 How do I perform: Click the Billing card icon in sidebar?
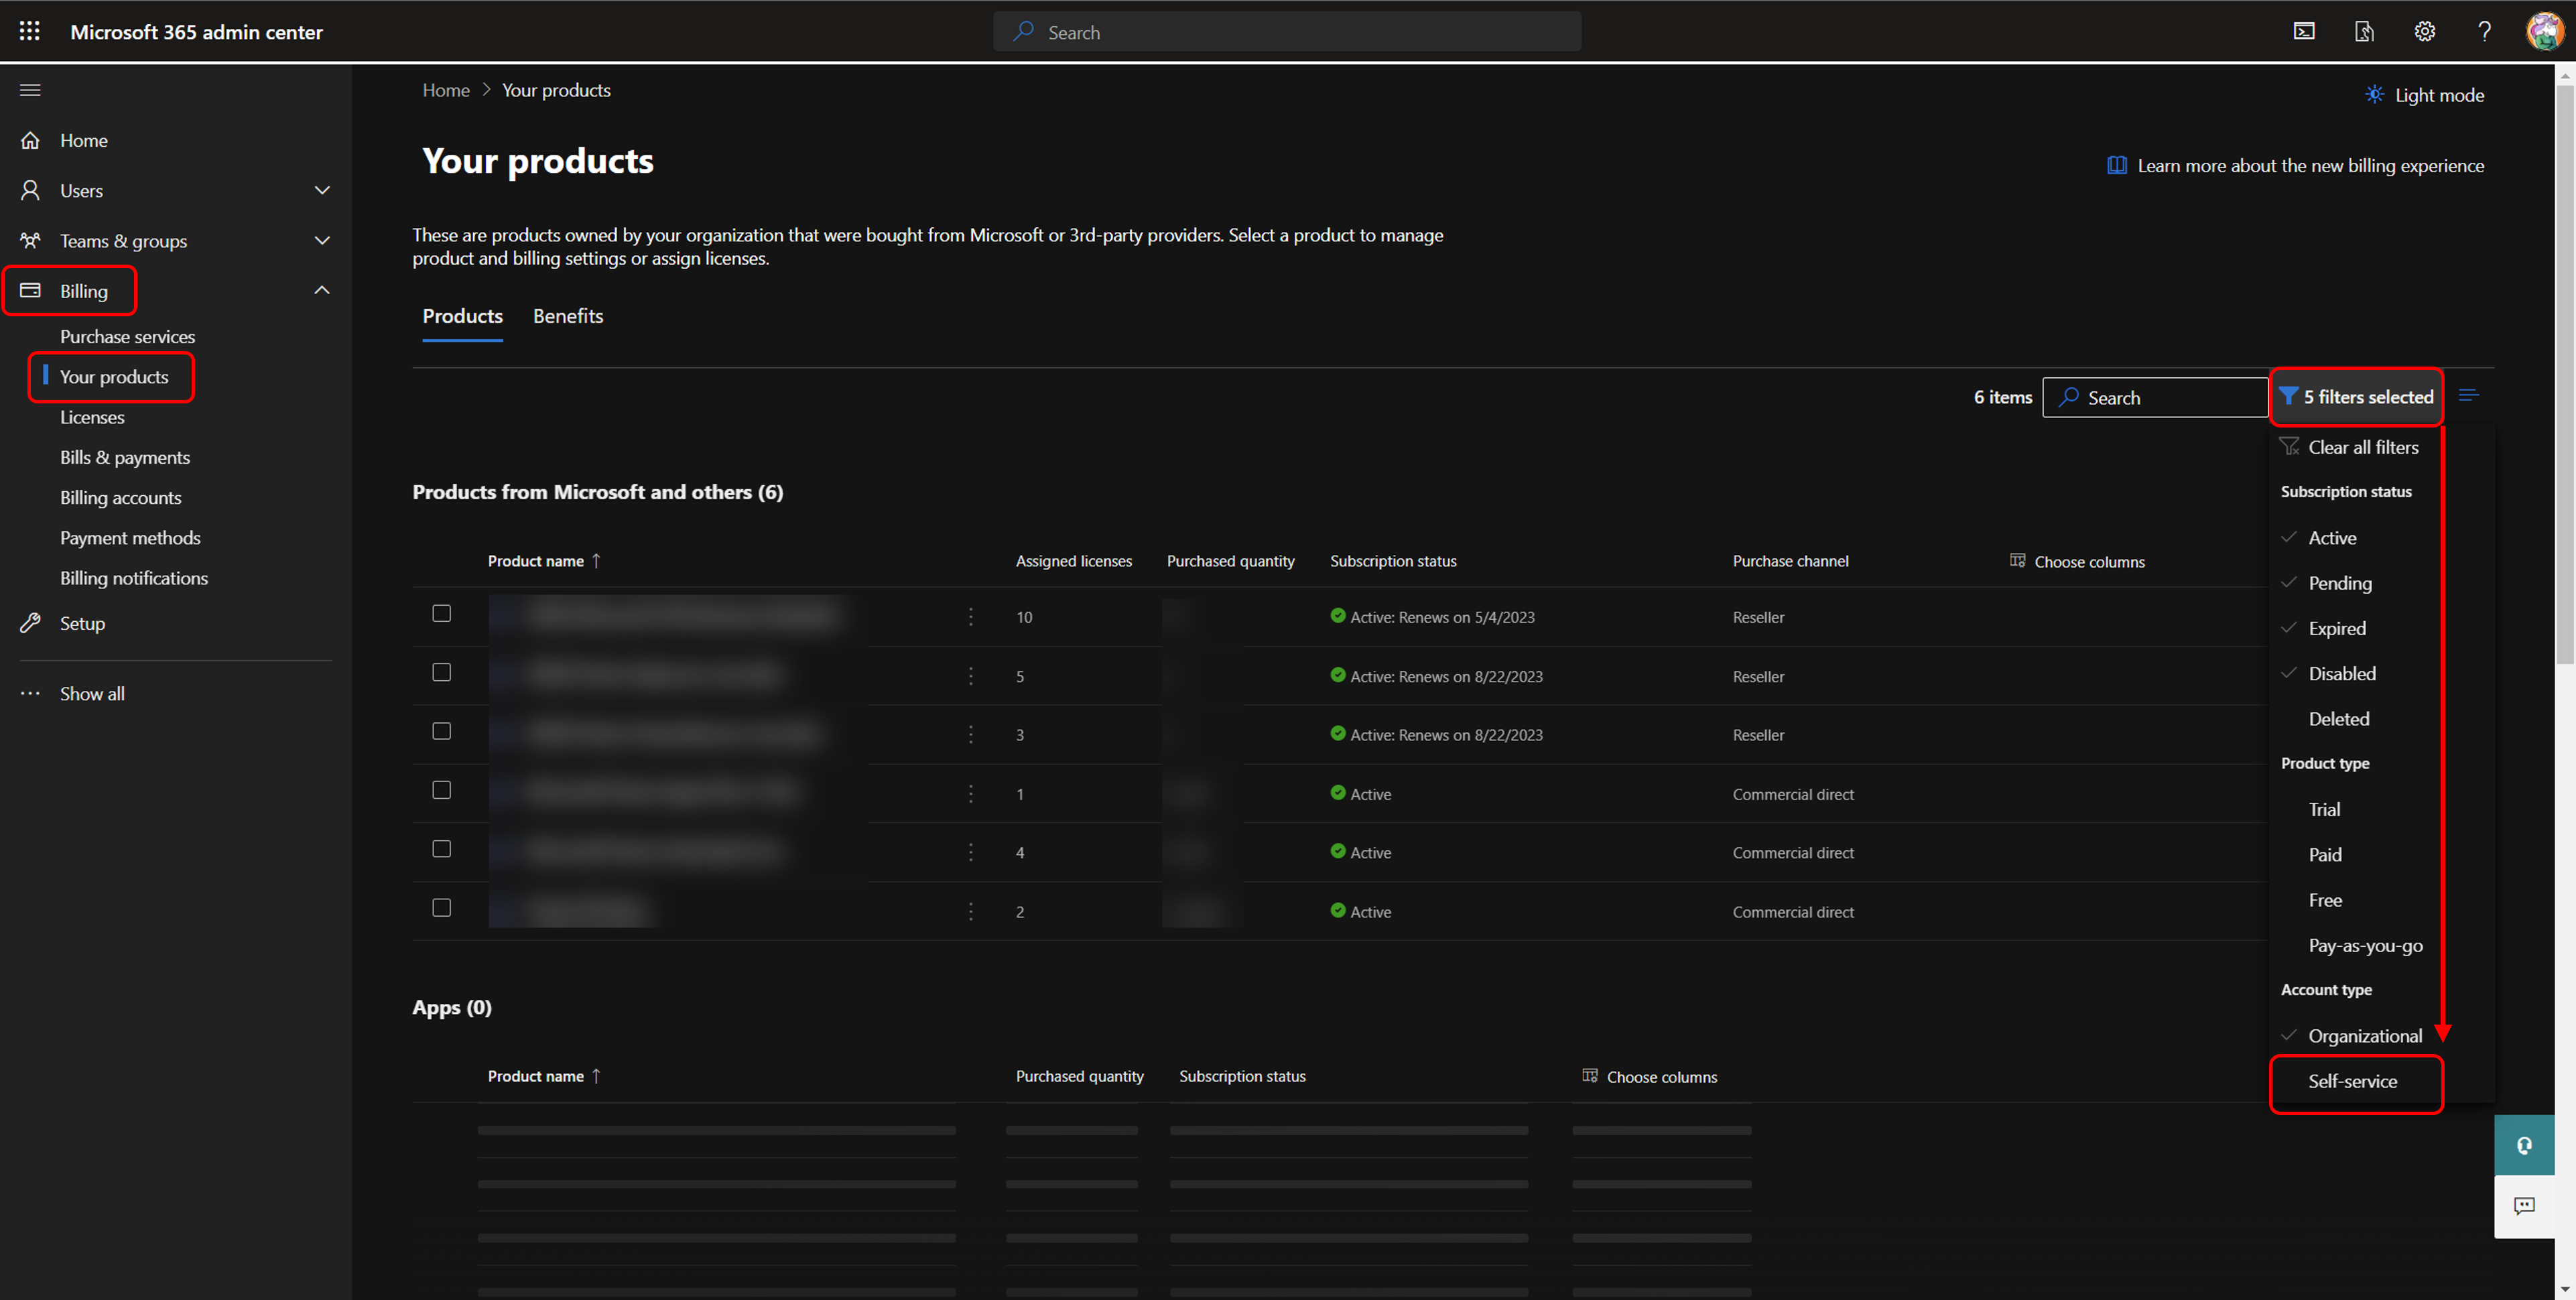[31, 290]
